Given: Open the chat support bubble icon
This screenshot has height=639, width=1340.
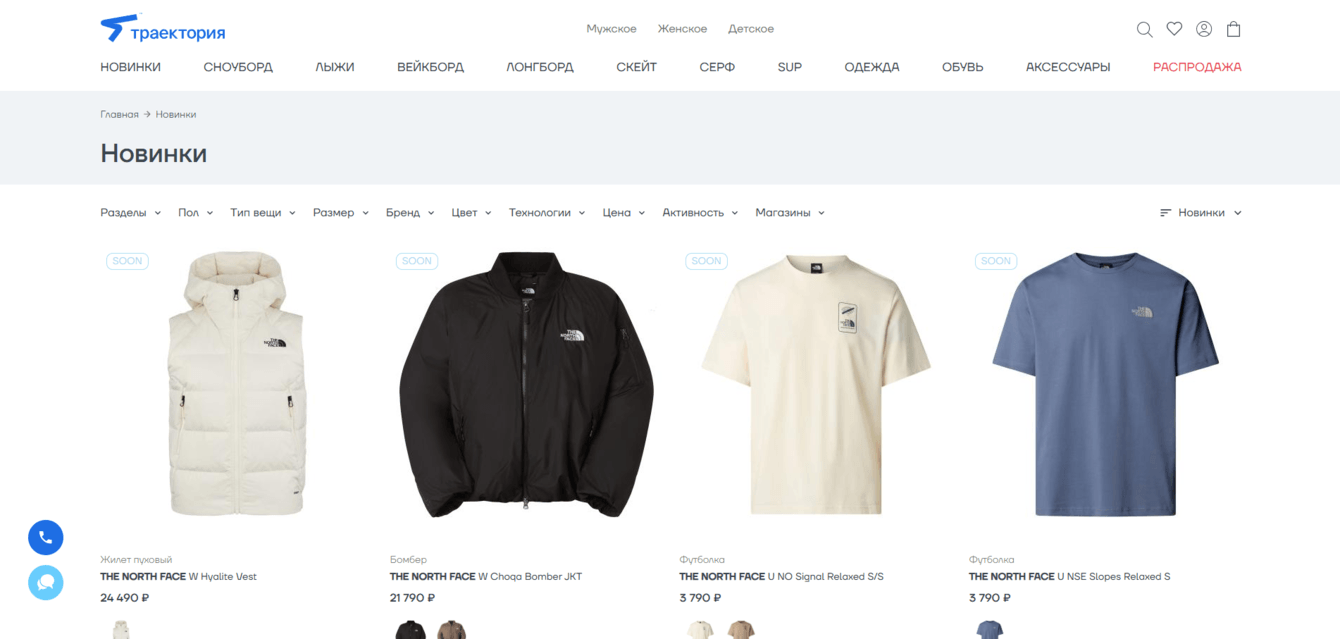Looking at the screenshot, I should point(46,582).
